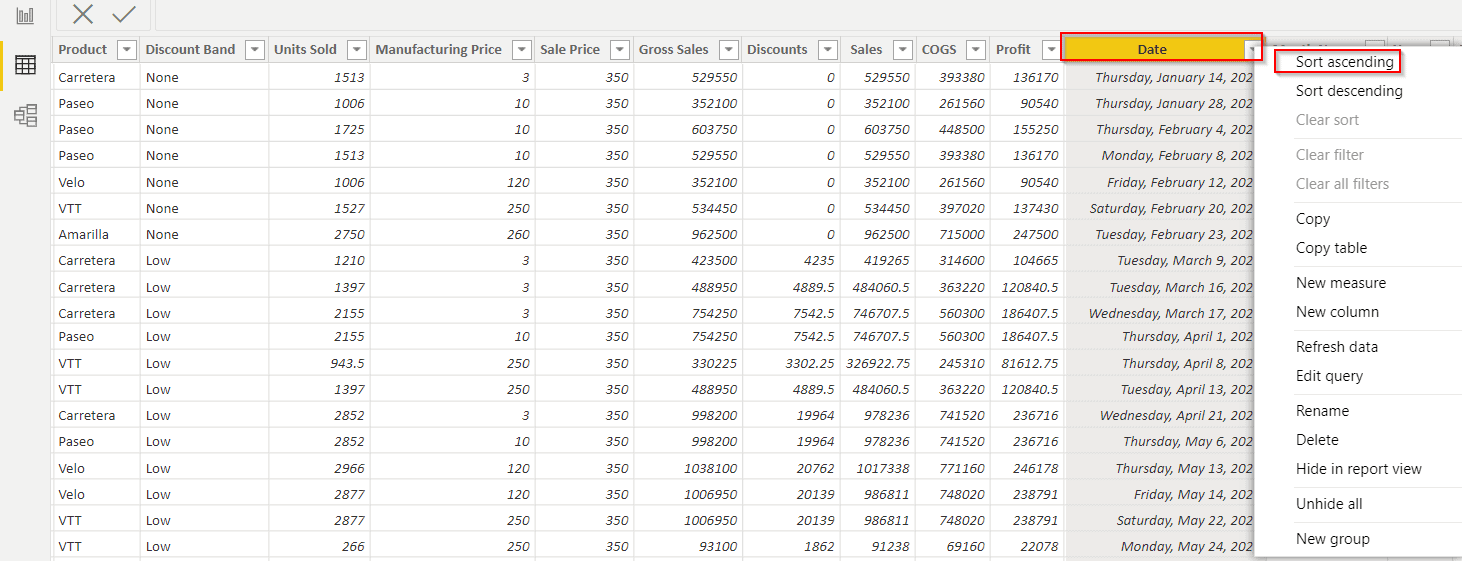
Task: Open the COGS column filter dropdown
Action: (x=977, y=50)
